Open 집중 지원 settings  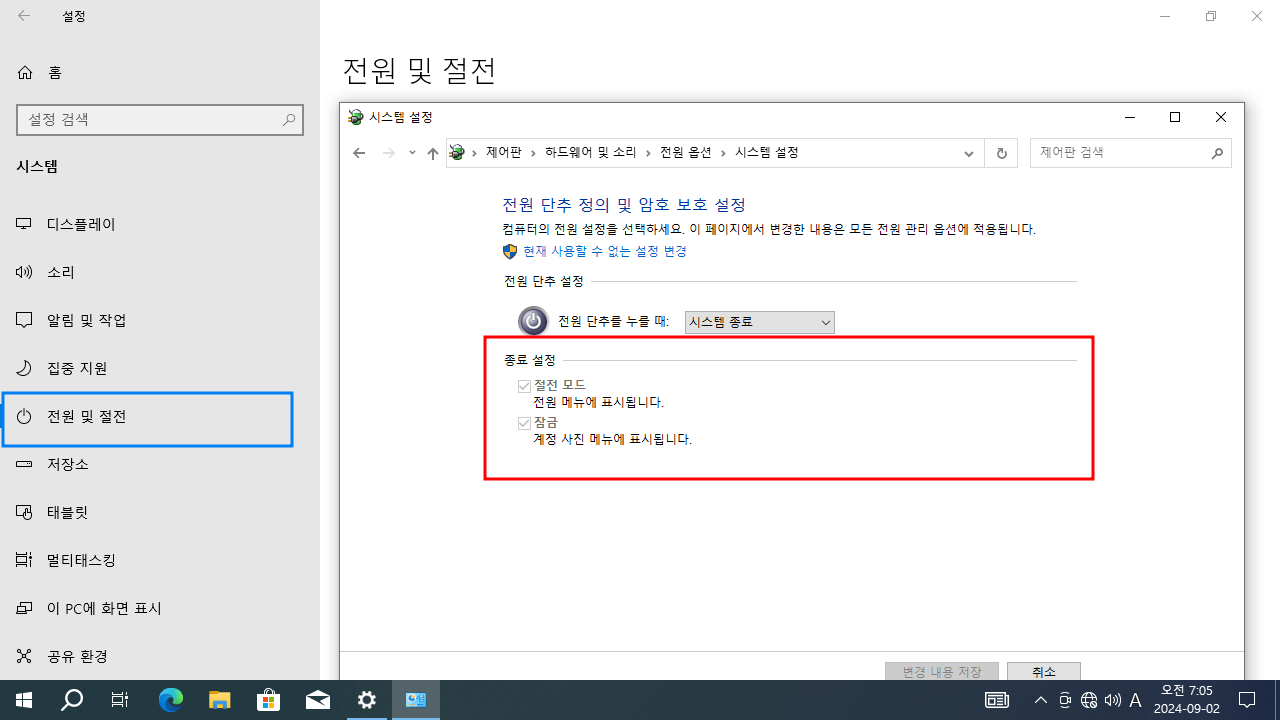[x=160, y=368]
